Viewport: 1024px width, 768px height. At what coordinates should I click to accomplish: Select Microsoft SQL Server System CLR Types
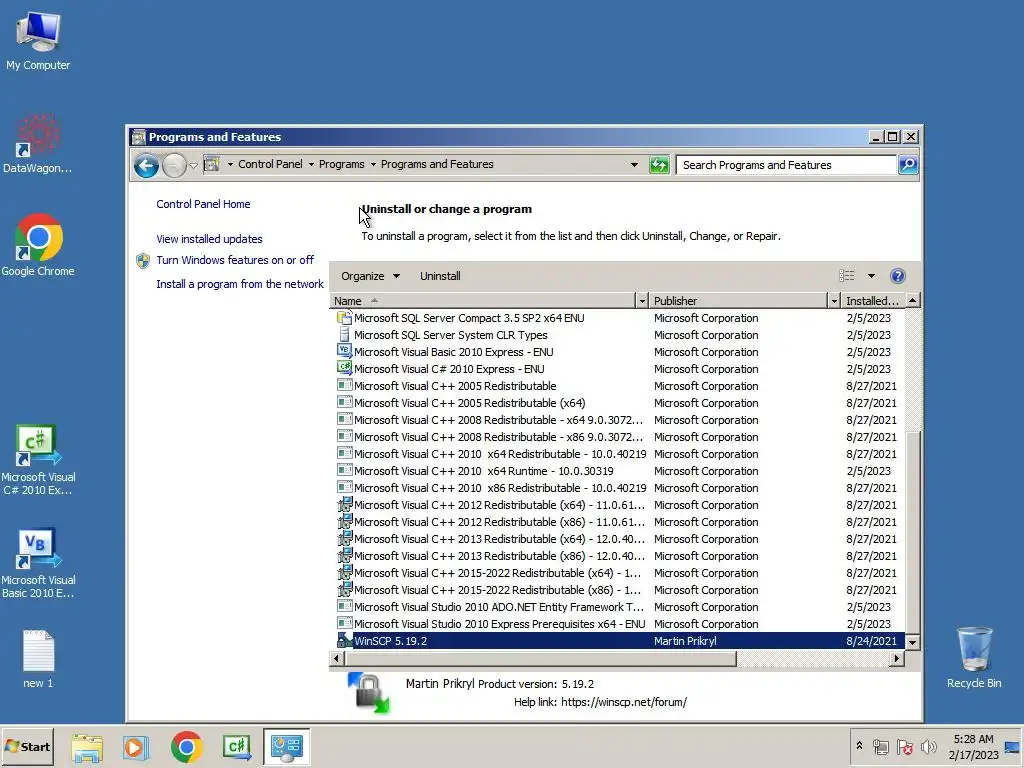tap(617, 335)
